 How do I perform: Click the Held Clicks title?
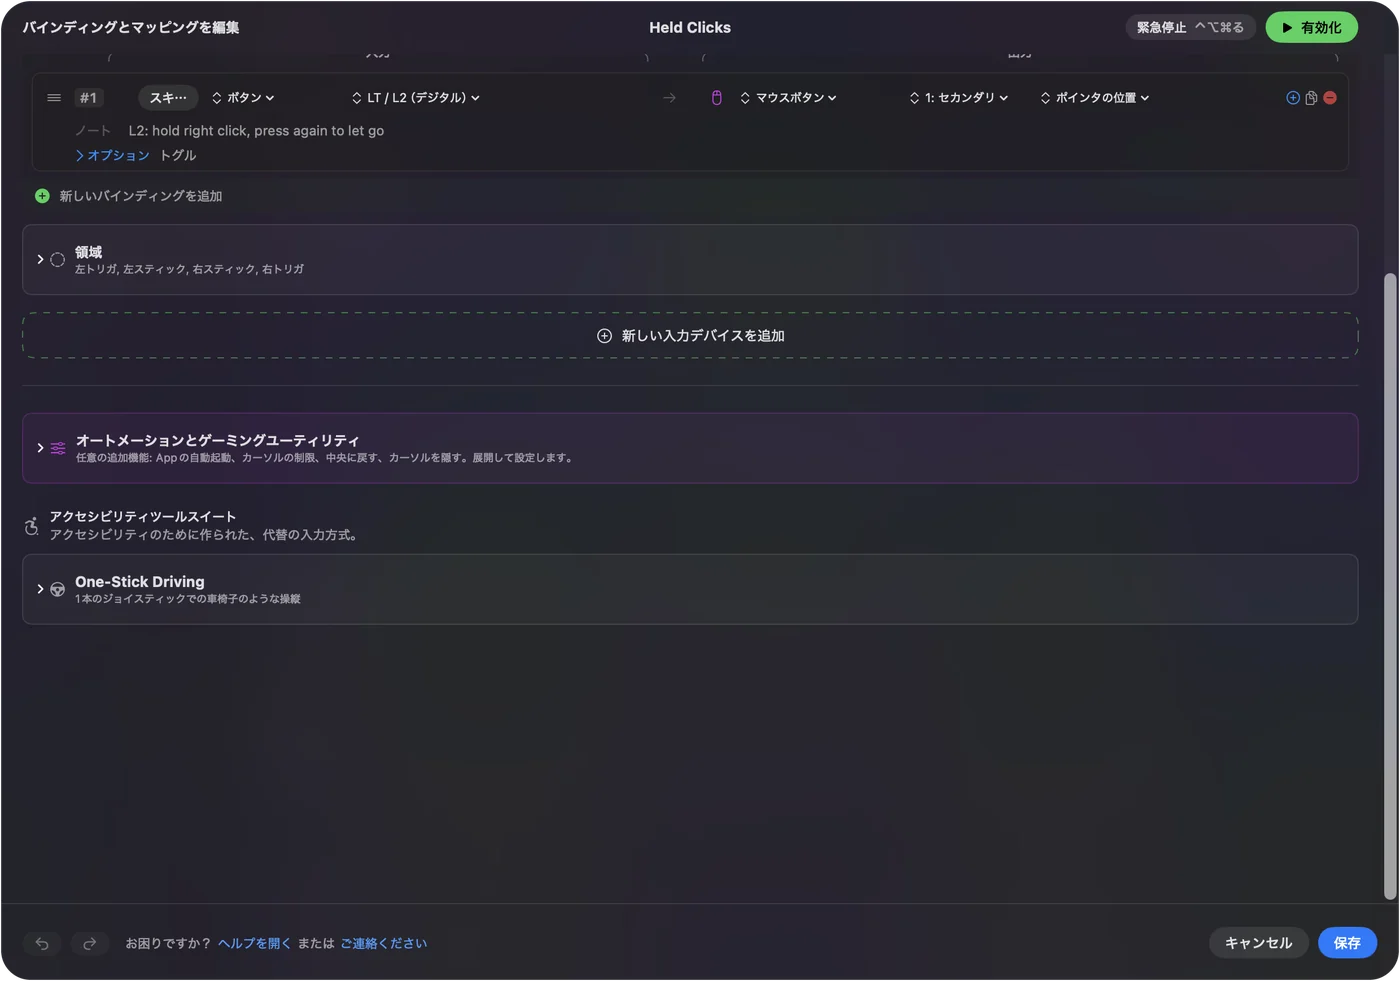[x=690, y=28]
